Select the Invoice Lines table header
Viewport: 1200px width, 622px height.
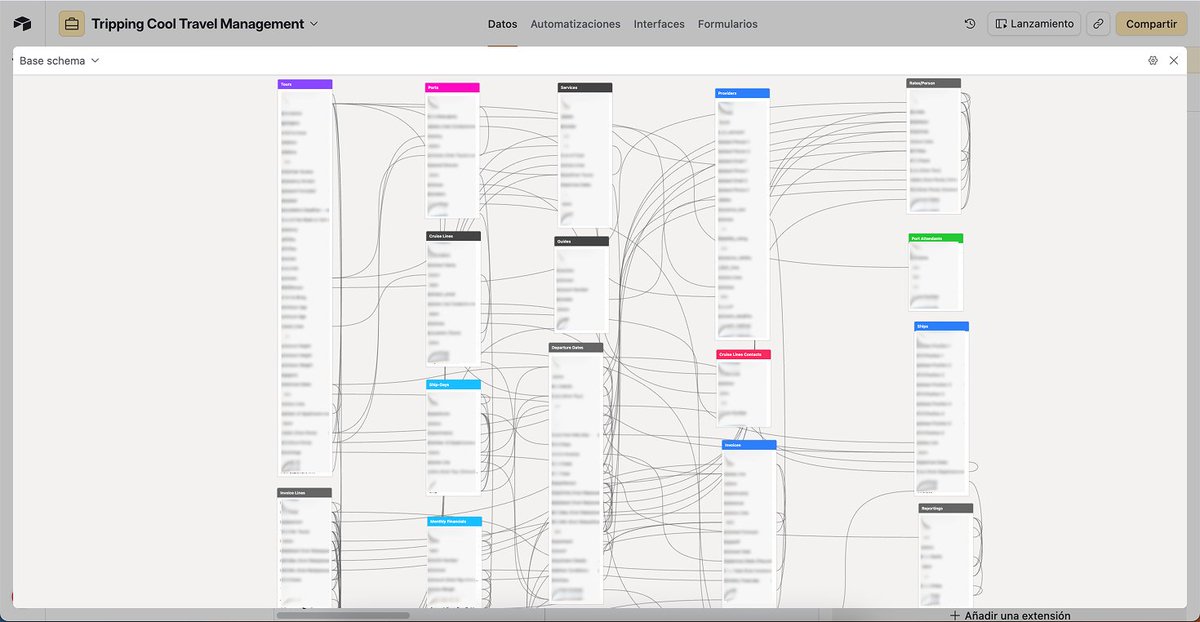[x=304, y=493]
